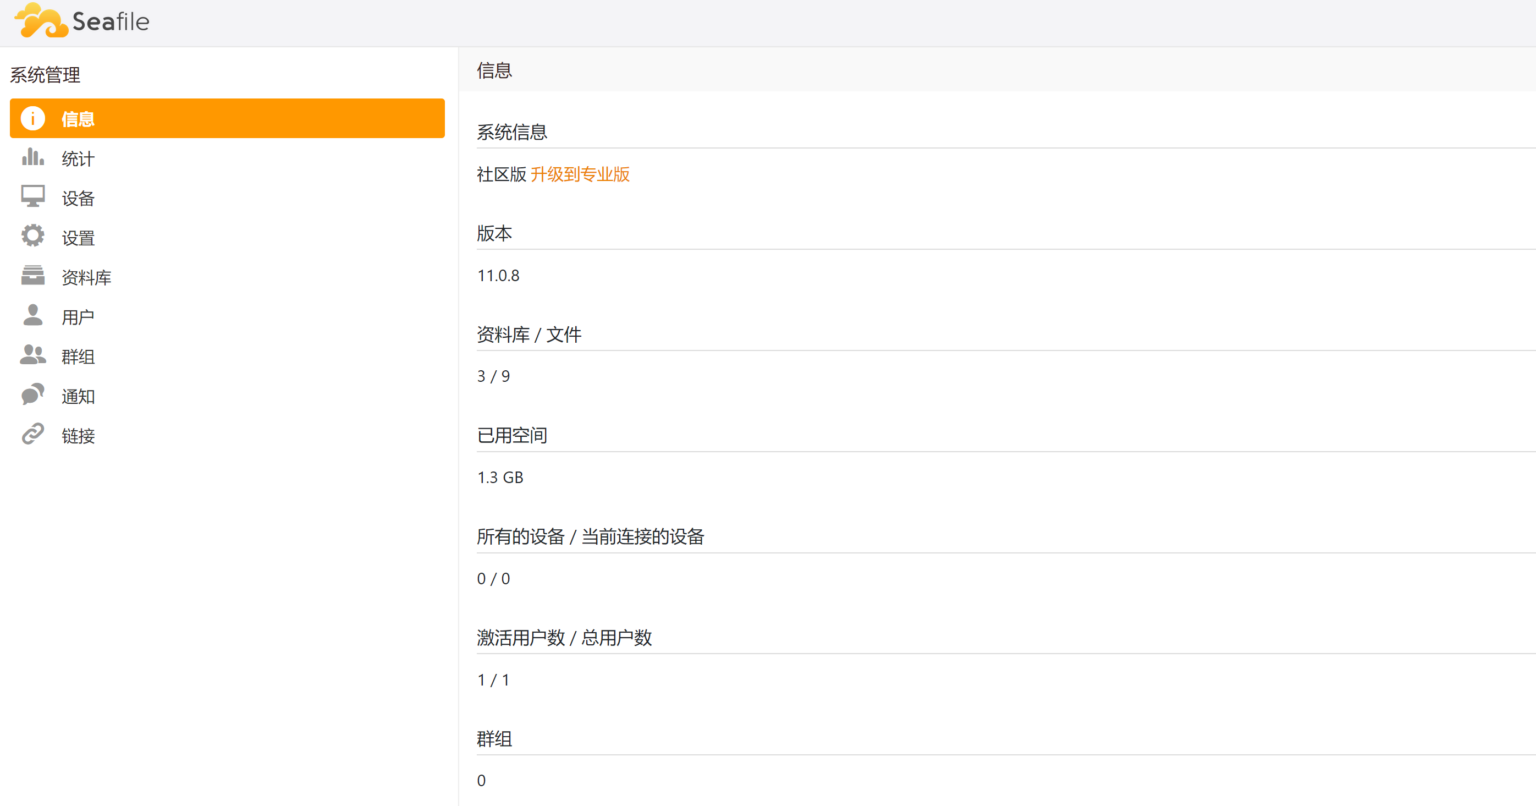Screen dimensions: 1536x806
Task: Click the 社区版 edition label
Action: point(500,174)
